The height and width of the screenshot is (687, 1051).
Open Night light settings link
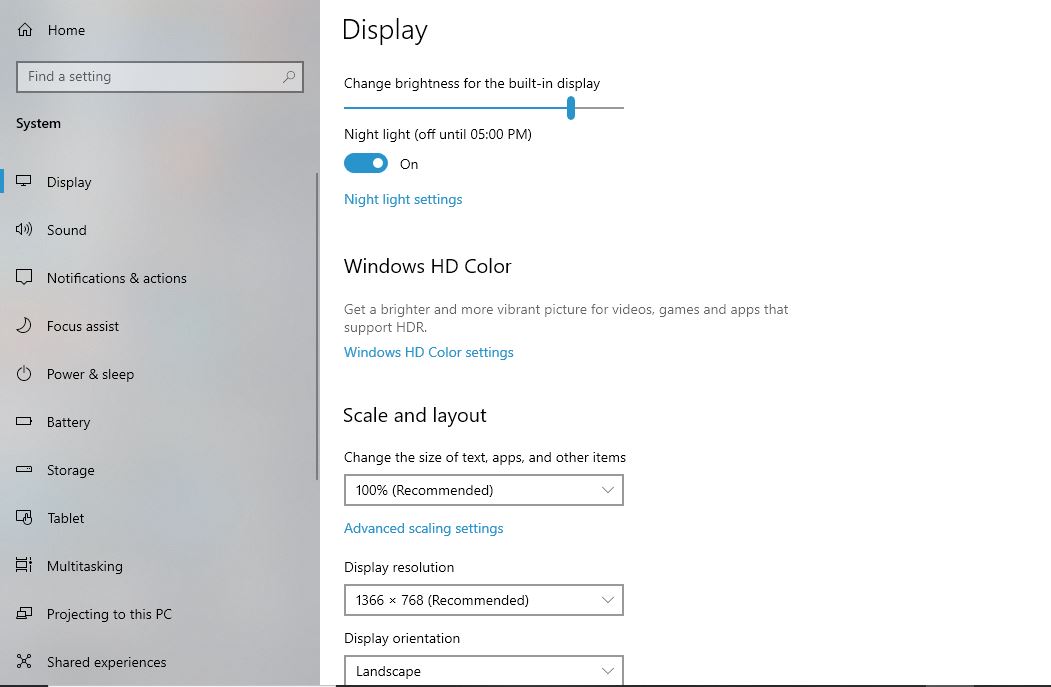pos(403,199)
